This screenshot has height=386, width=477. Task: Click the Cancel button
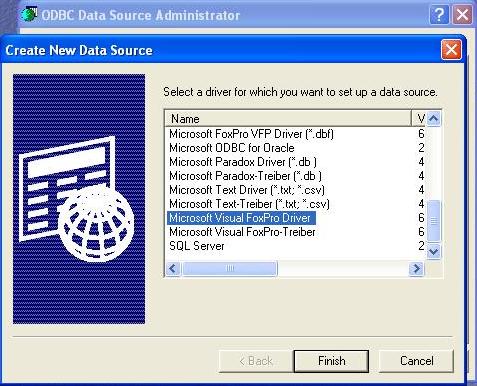point(416,361)
